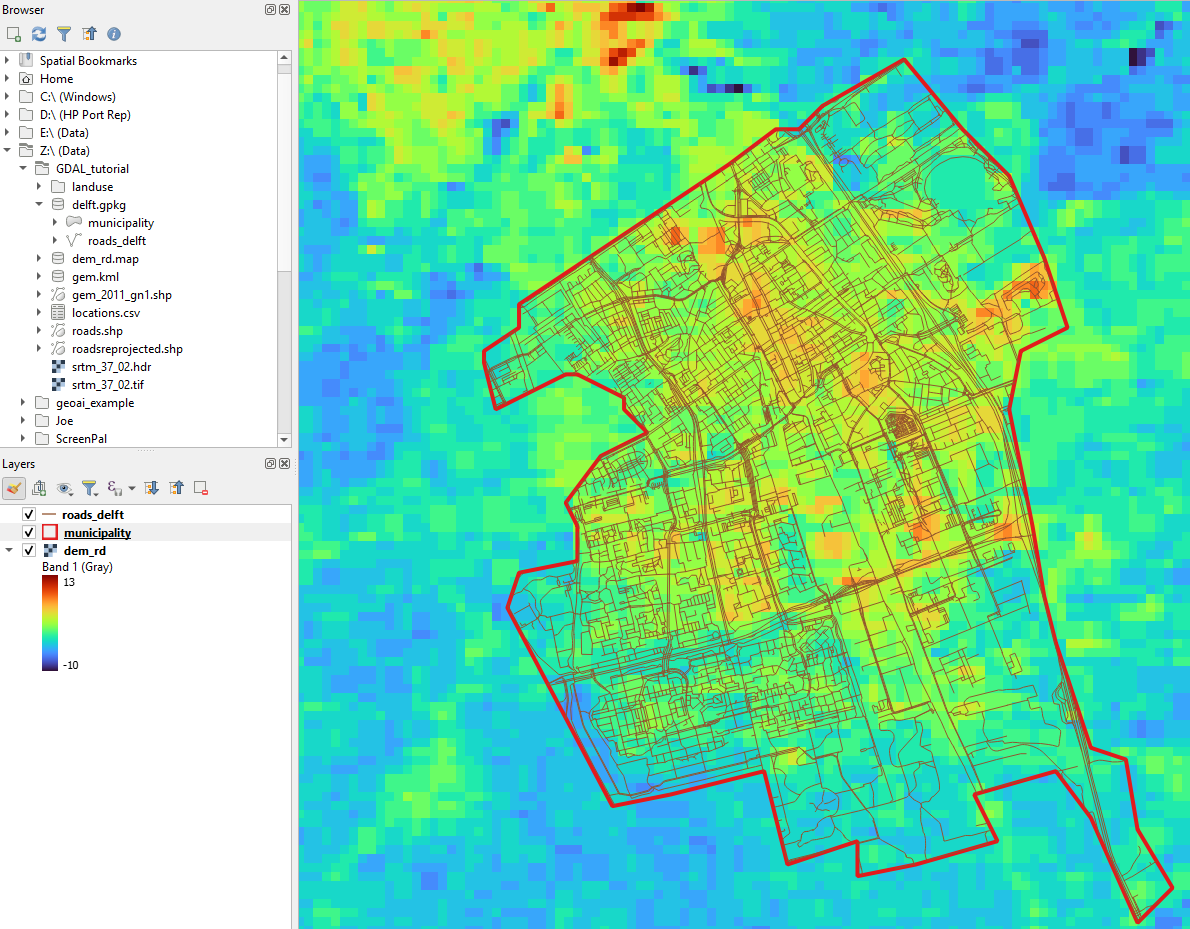
Task: Hide the dem_rd raster layer
Action: click(29, 551)
